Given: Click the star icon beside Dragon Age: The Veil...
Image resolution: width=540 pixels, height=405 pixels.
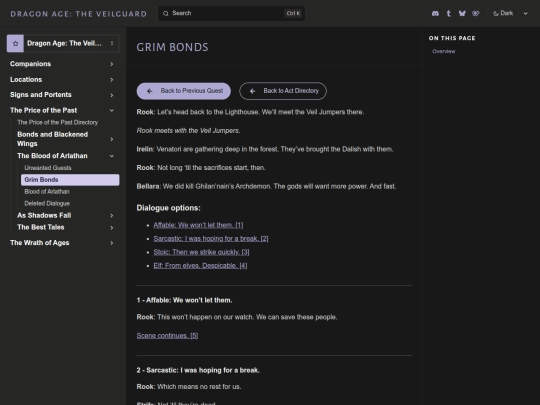Looking at the screenshot, I should click(15, 43).
